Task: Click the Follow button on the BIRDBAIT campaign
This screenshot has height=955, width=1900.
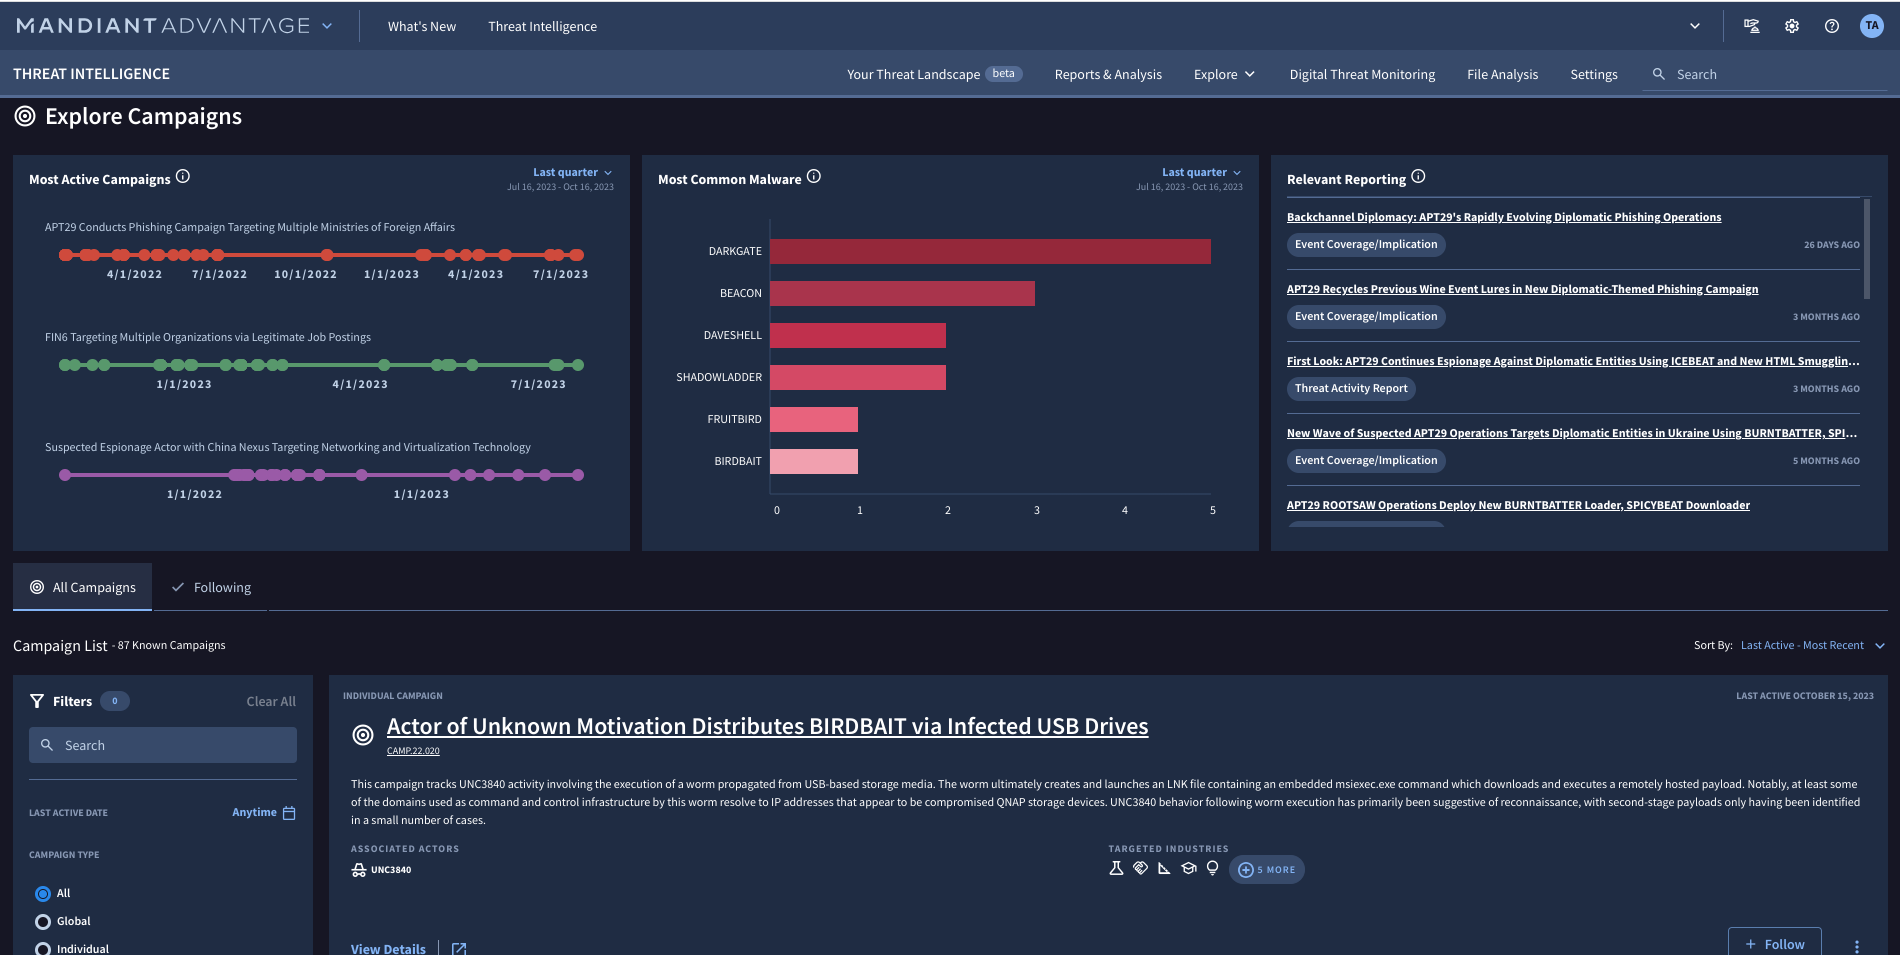Action: tap(1775, 943)
